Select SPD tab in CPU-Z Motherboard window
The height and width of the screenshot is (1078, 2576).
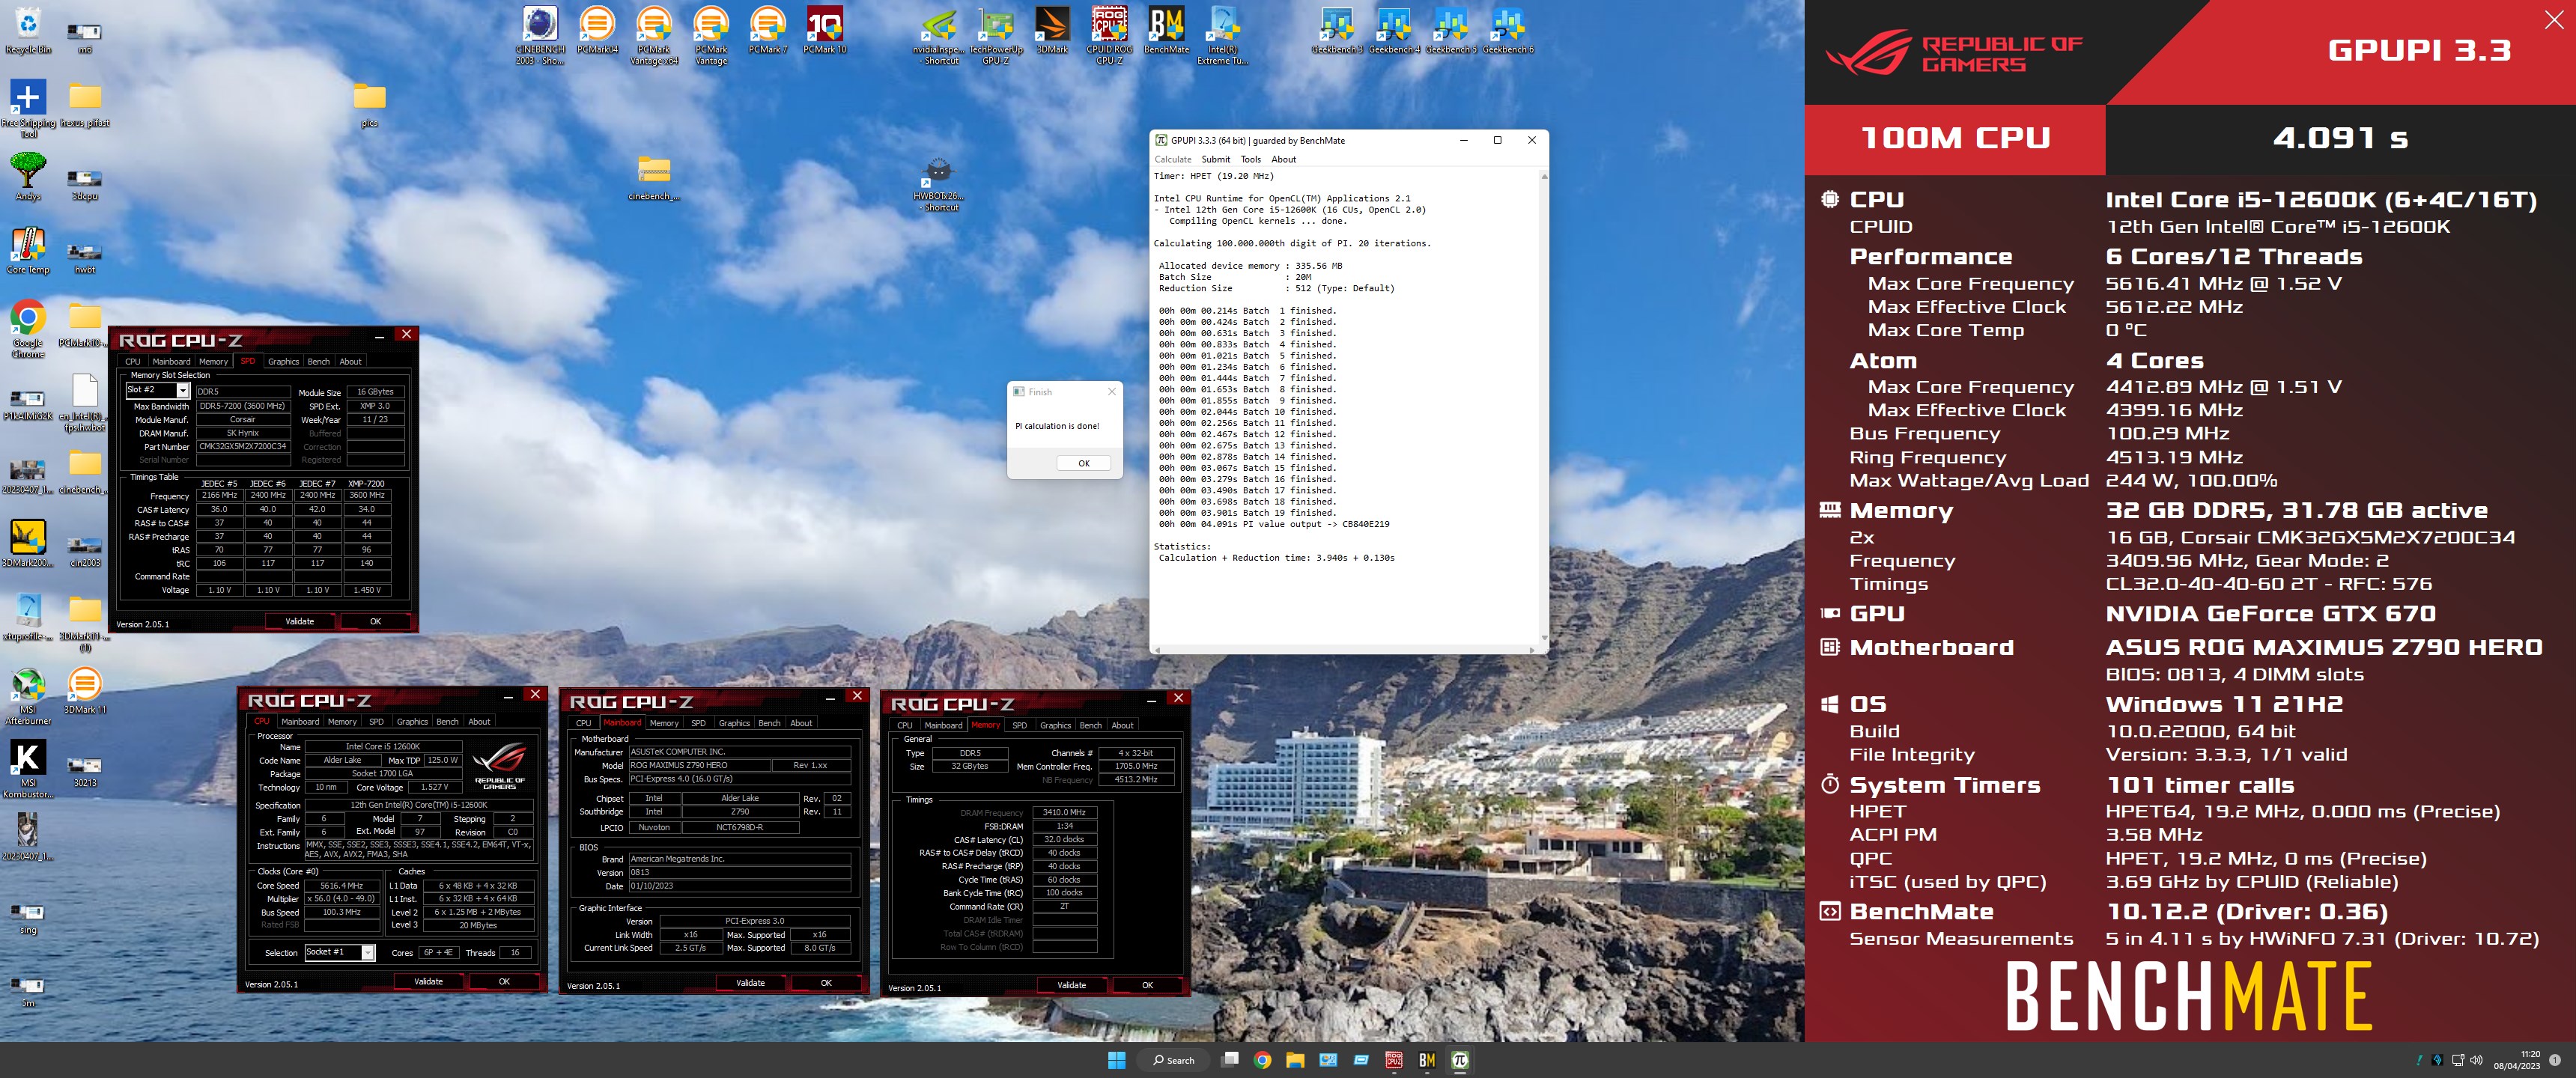pyautogui.click(x=698, y=723)
